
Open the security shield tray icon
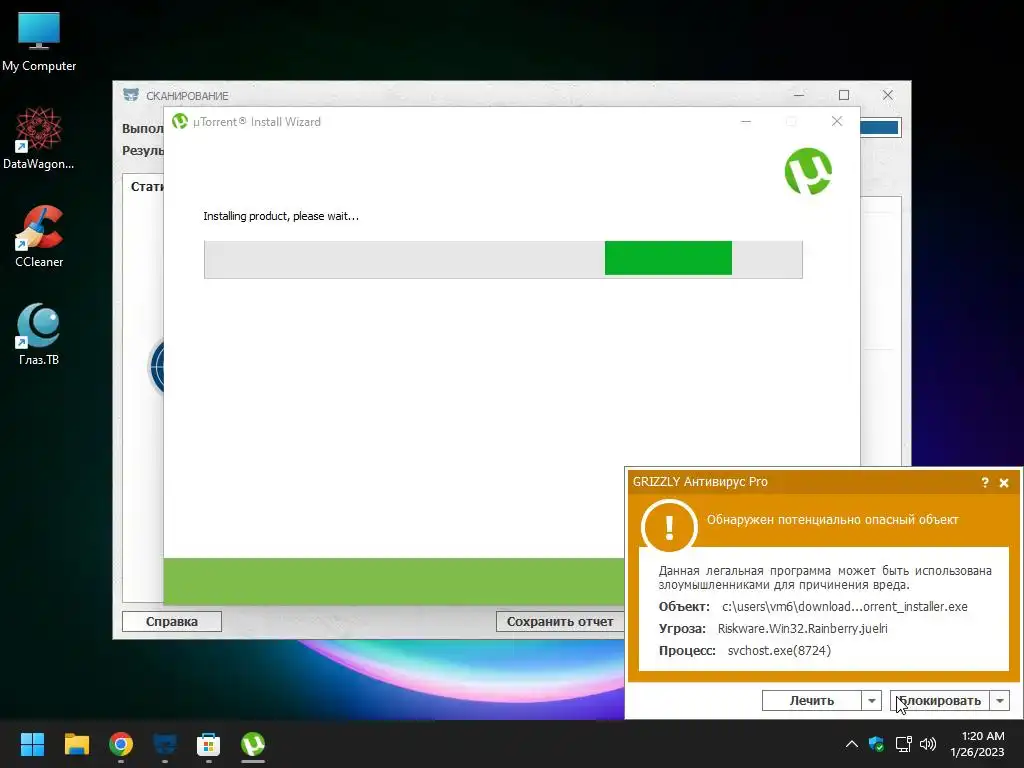[876, 744]
